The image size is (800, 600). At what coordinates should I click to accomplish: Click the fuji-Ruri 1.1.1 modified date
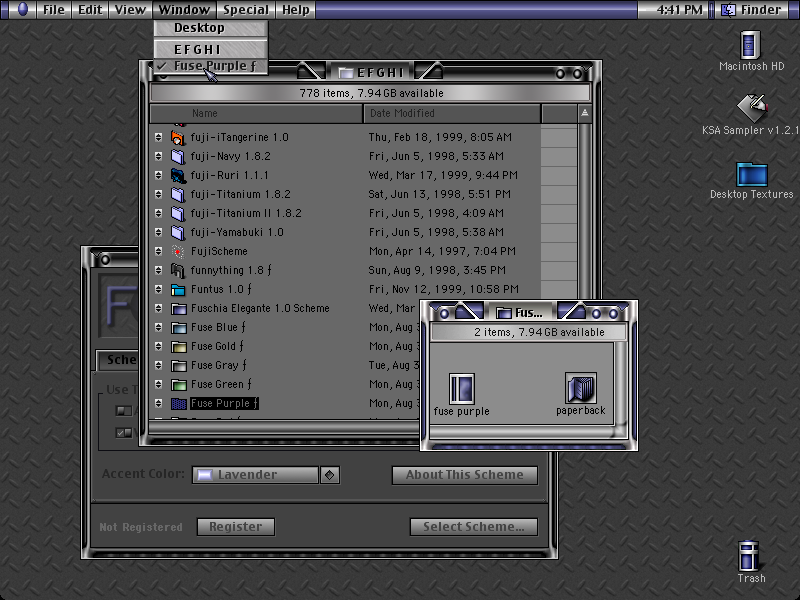click(443, 175)
